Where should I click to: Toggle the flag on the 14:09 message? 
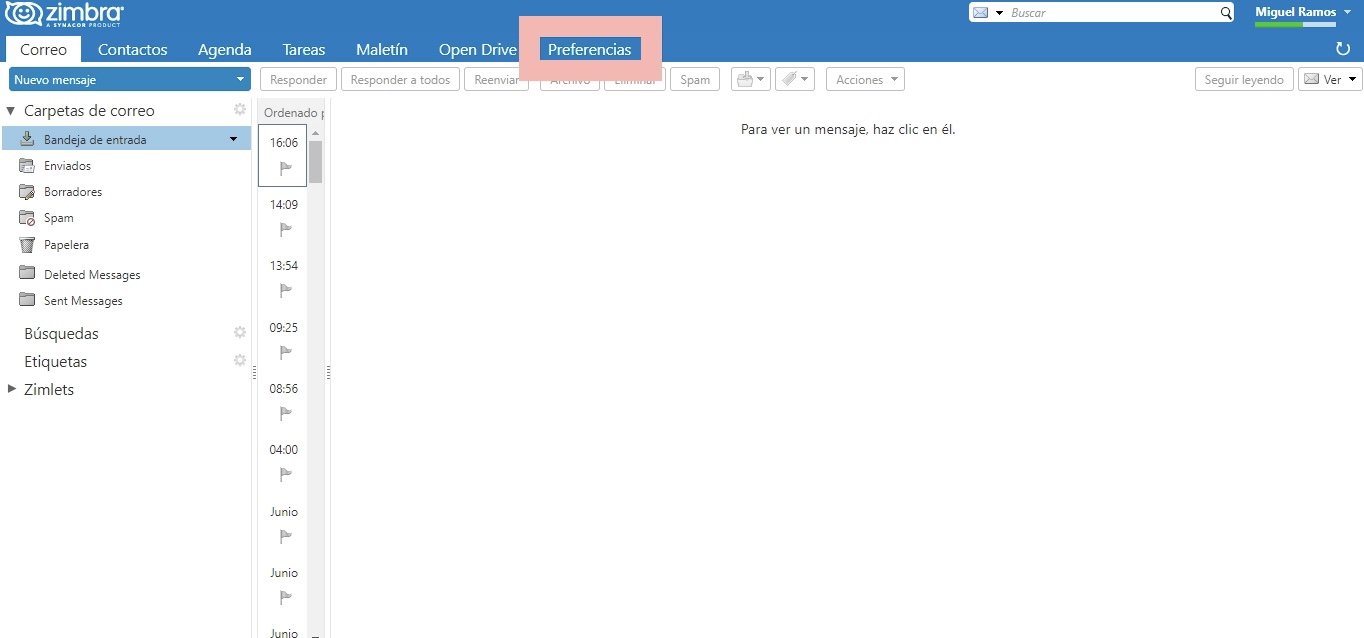click(285, 229)
